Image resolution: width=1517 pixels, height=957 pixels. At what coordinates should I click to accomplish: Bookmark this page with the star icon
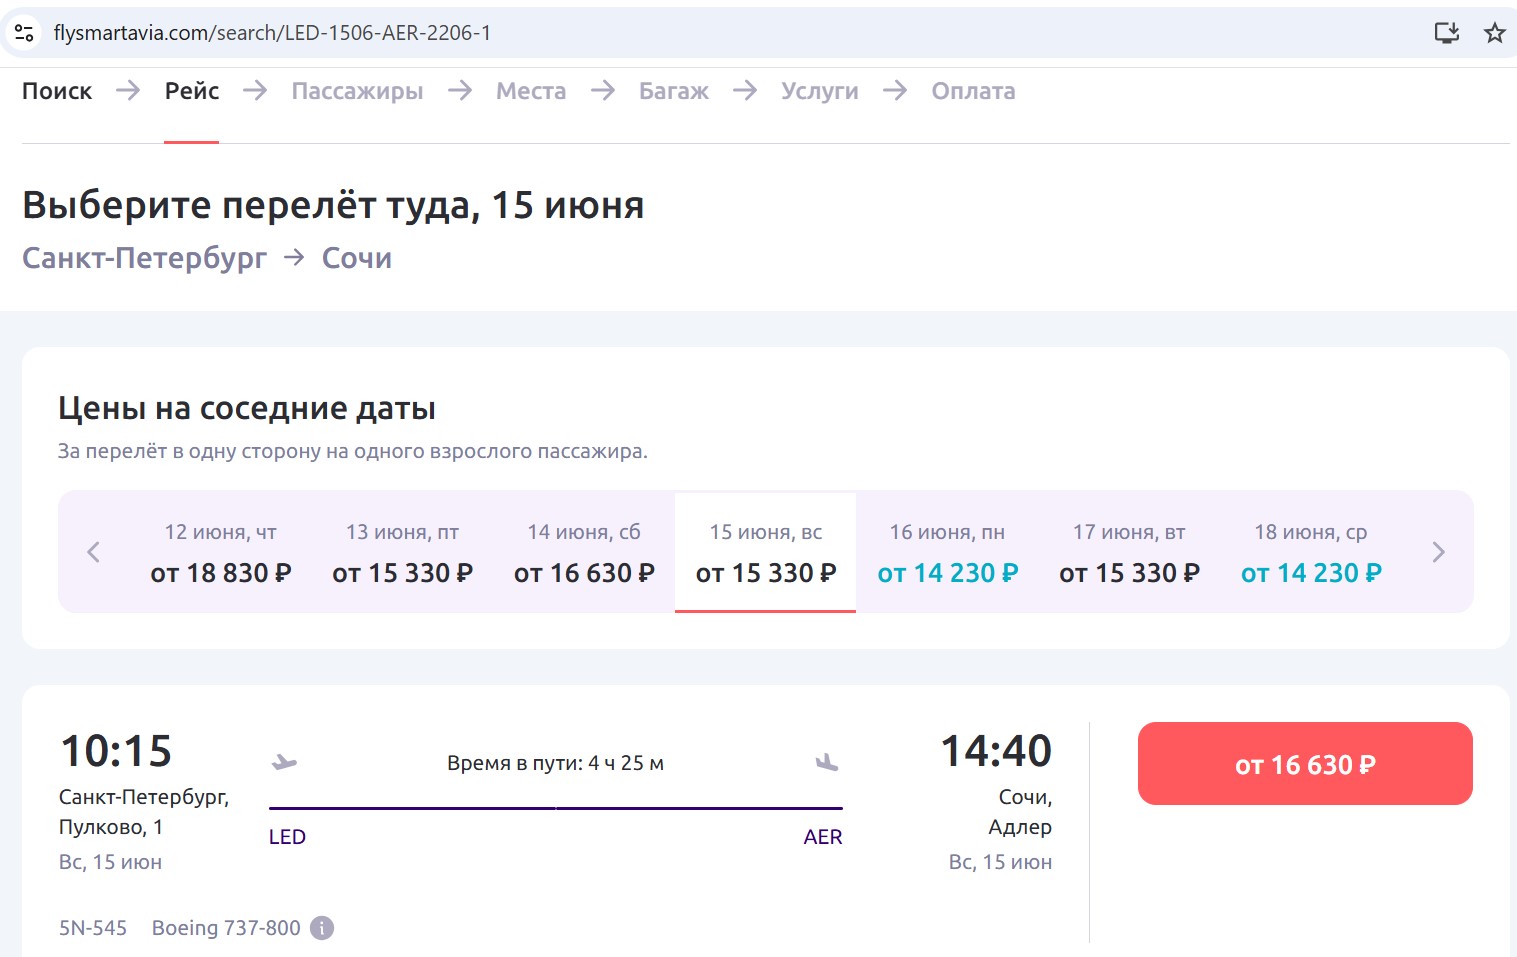[1494, 33]
